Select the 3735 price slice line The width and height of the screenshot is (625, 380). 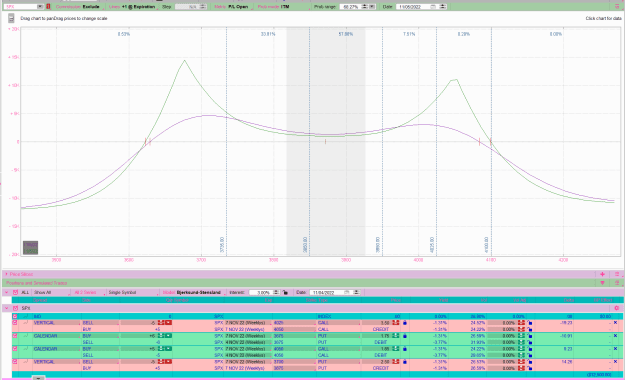point(226,142)
